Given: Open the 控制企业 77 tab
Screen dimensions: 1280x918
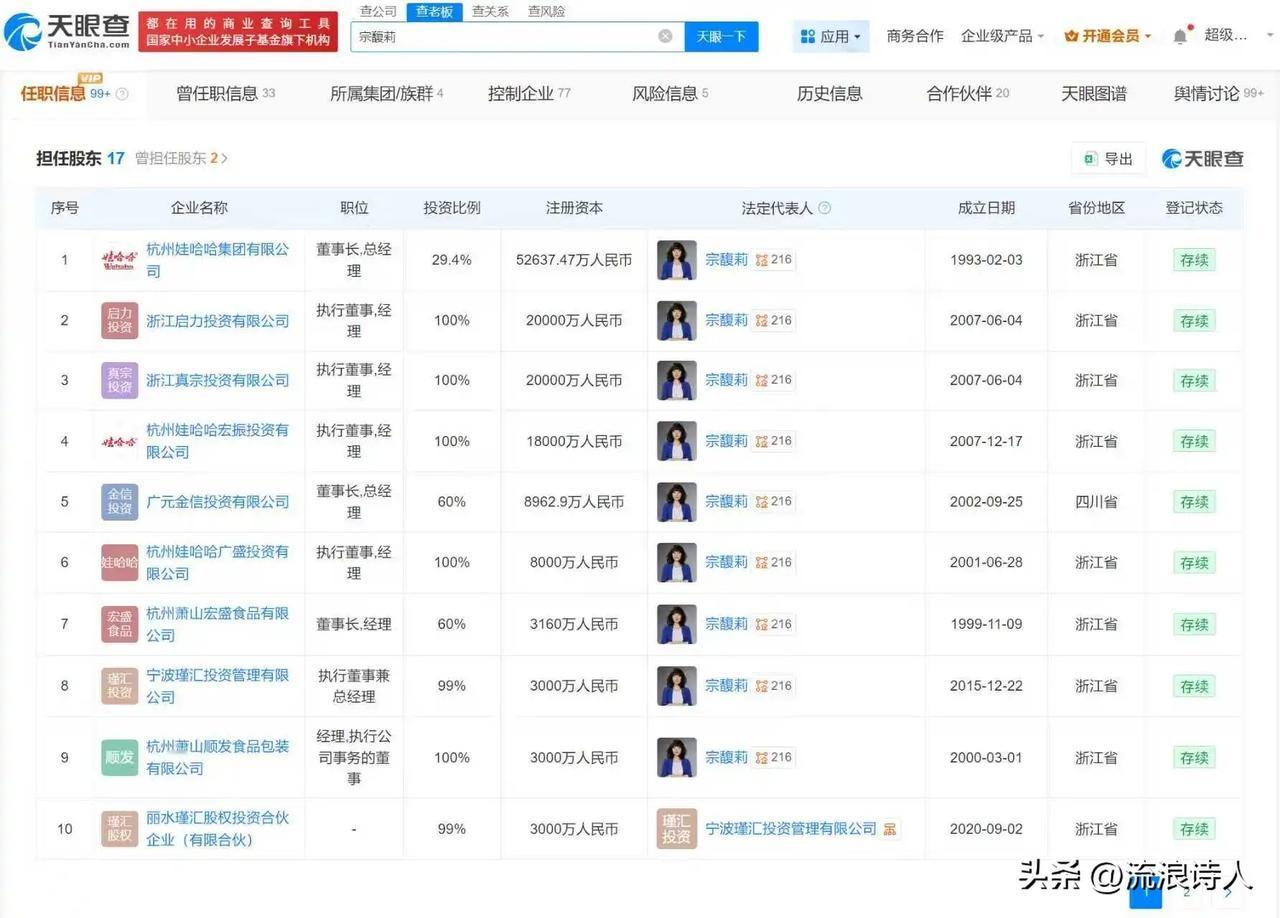Looking at the screenshot, I should 529,94.
